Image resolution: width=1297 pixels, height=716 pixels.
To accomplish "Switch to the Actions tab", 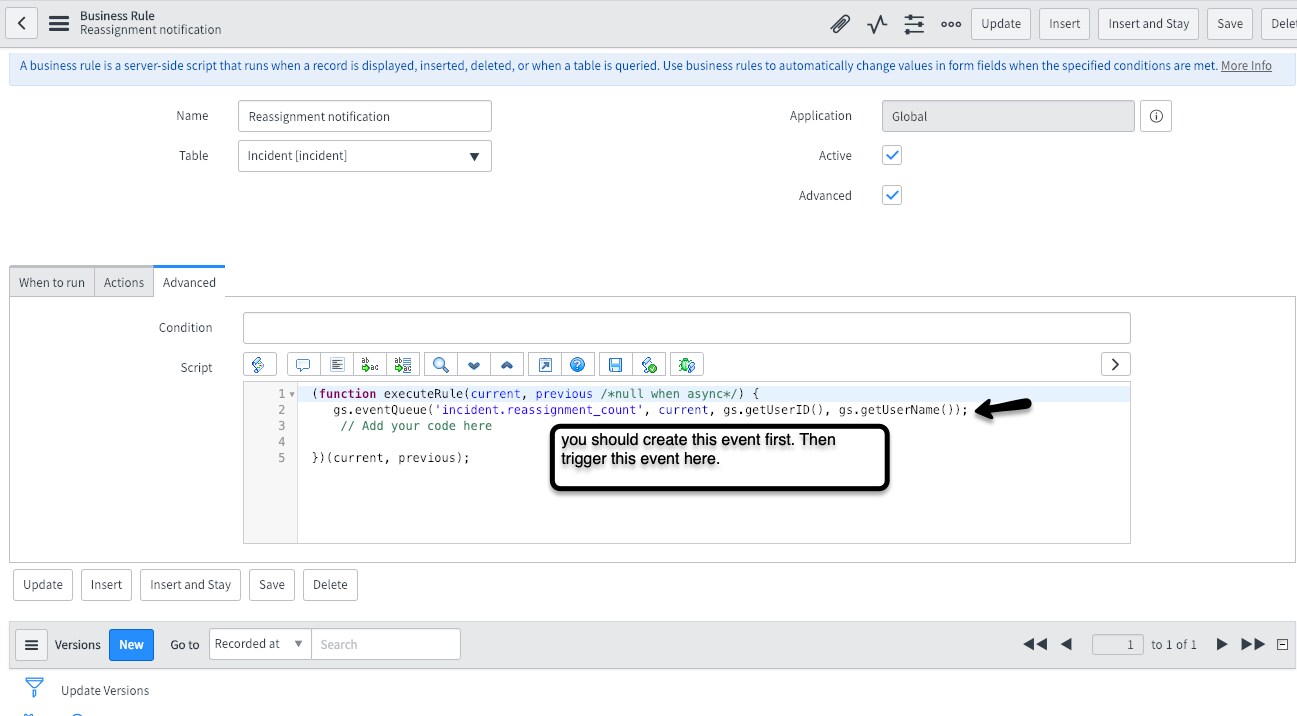I will coord(123,282).
